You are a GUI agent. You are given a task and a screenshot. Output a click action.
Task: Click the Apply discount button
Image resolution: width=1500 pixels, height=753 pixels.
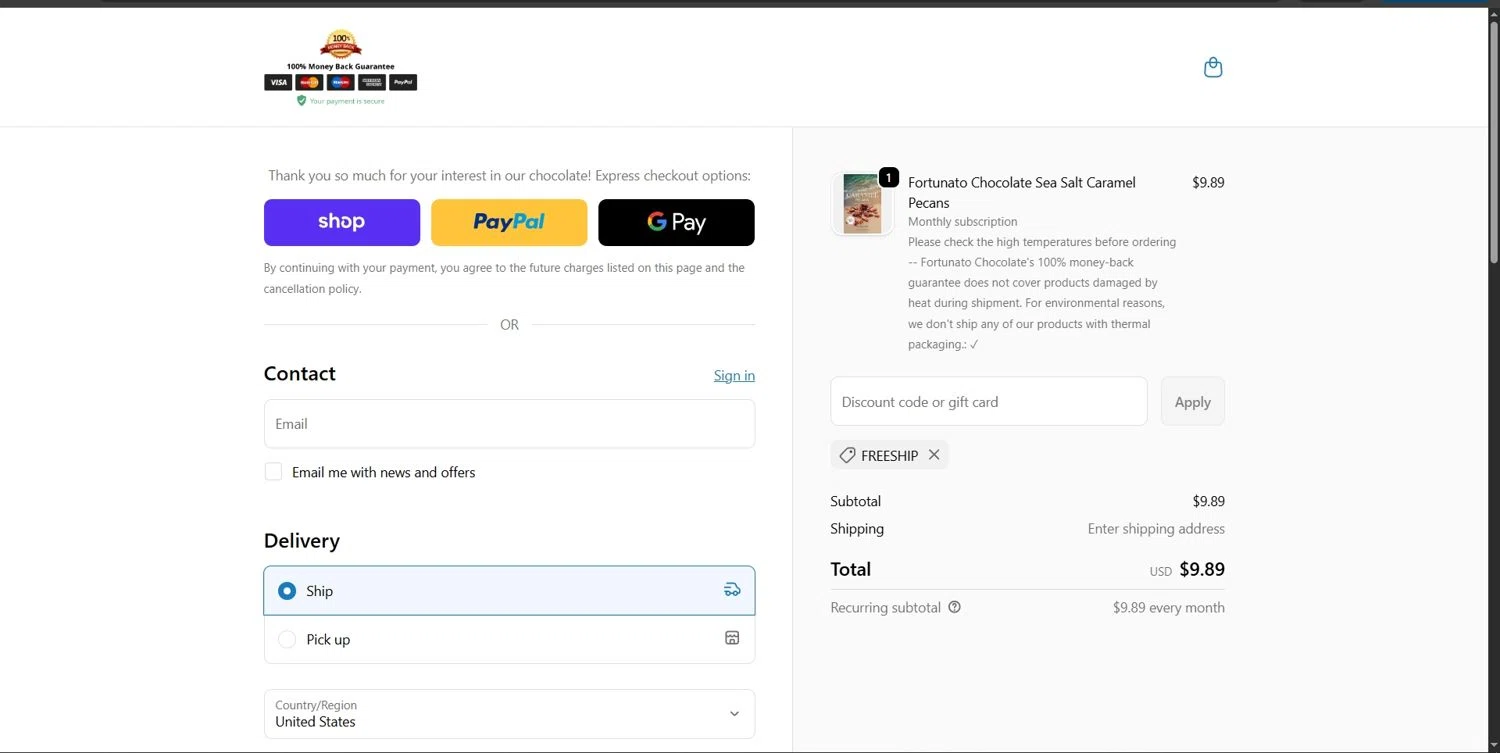point(1192,401)
